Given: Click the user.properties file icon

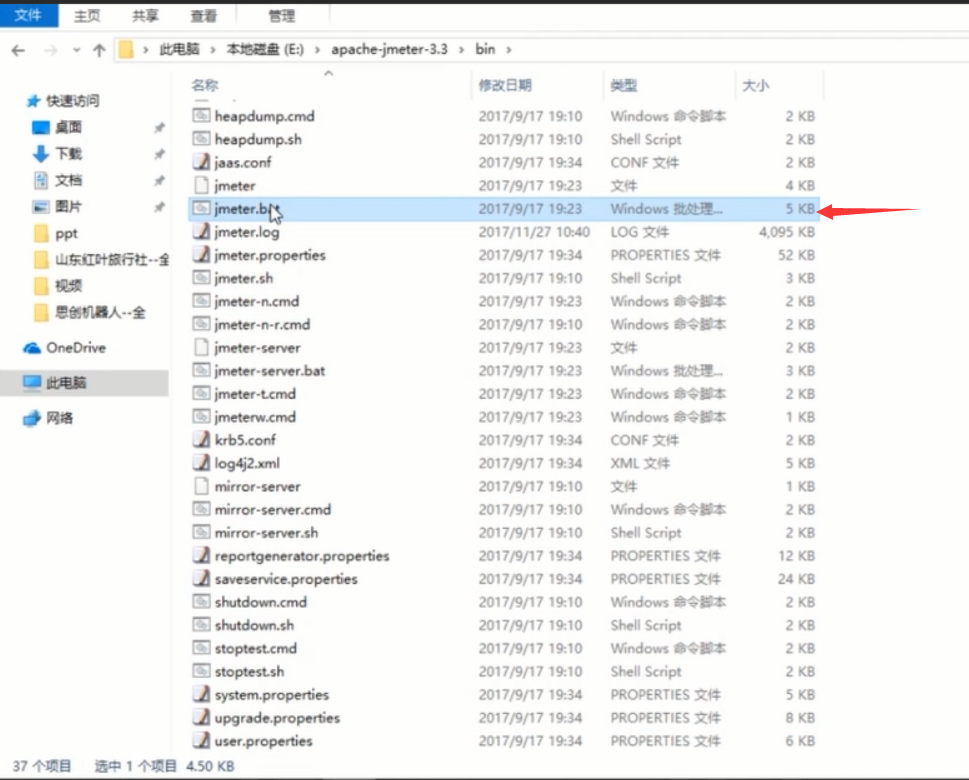Looking at the screenshot, I should point(201,740).
